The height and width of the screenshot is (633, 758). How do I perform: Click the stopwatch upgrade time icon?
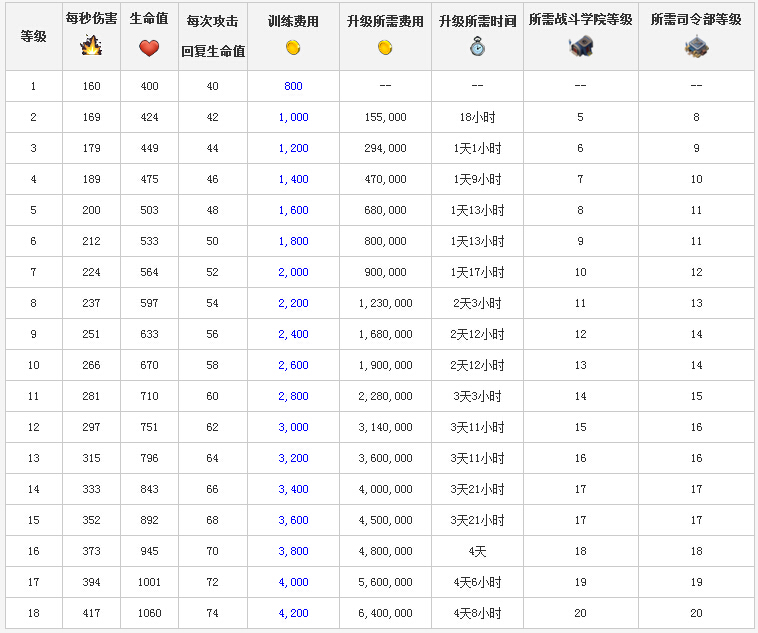click(x=477, y=47)
